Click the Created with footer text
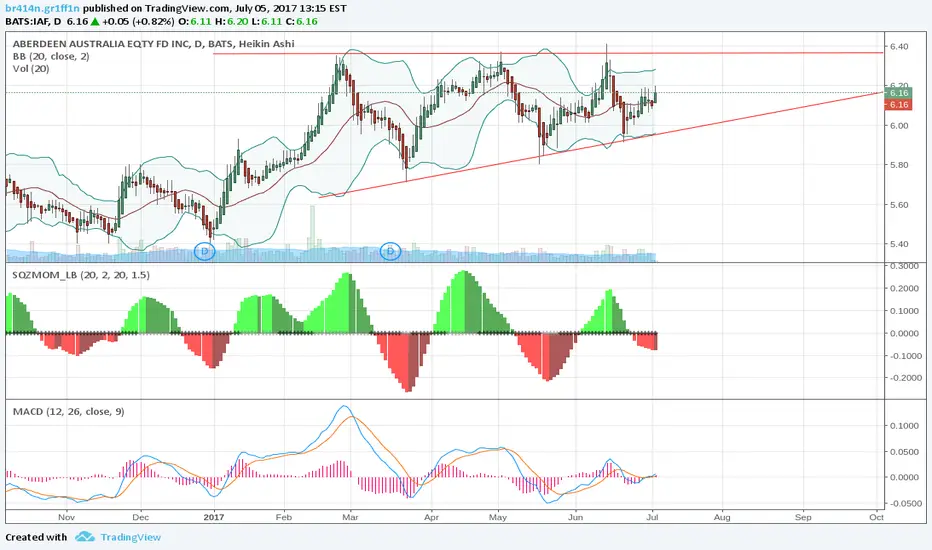The height and width of the screenshot is (550, 932). click(x=36, y=537)
